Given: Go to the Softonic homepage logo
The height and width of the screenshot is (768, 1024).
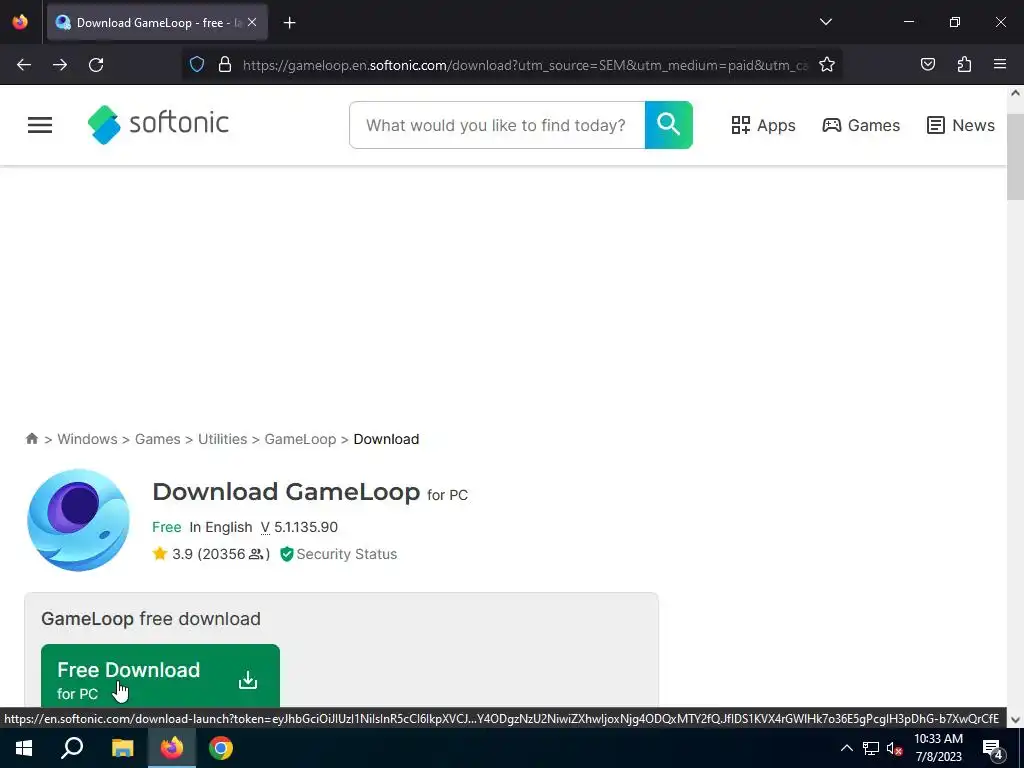Looking at the screenshot, I should [x=158, y=124].
